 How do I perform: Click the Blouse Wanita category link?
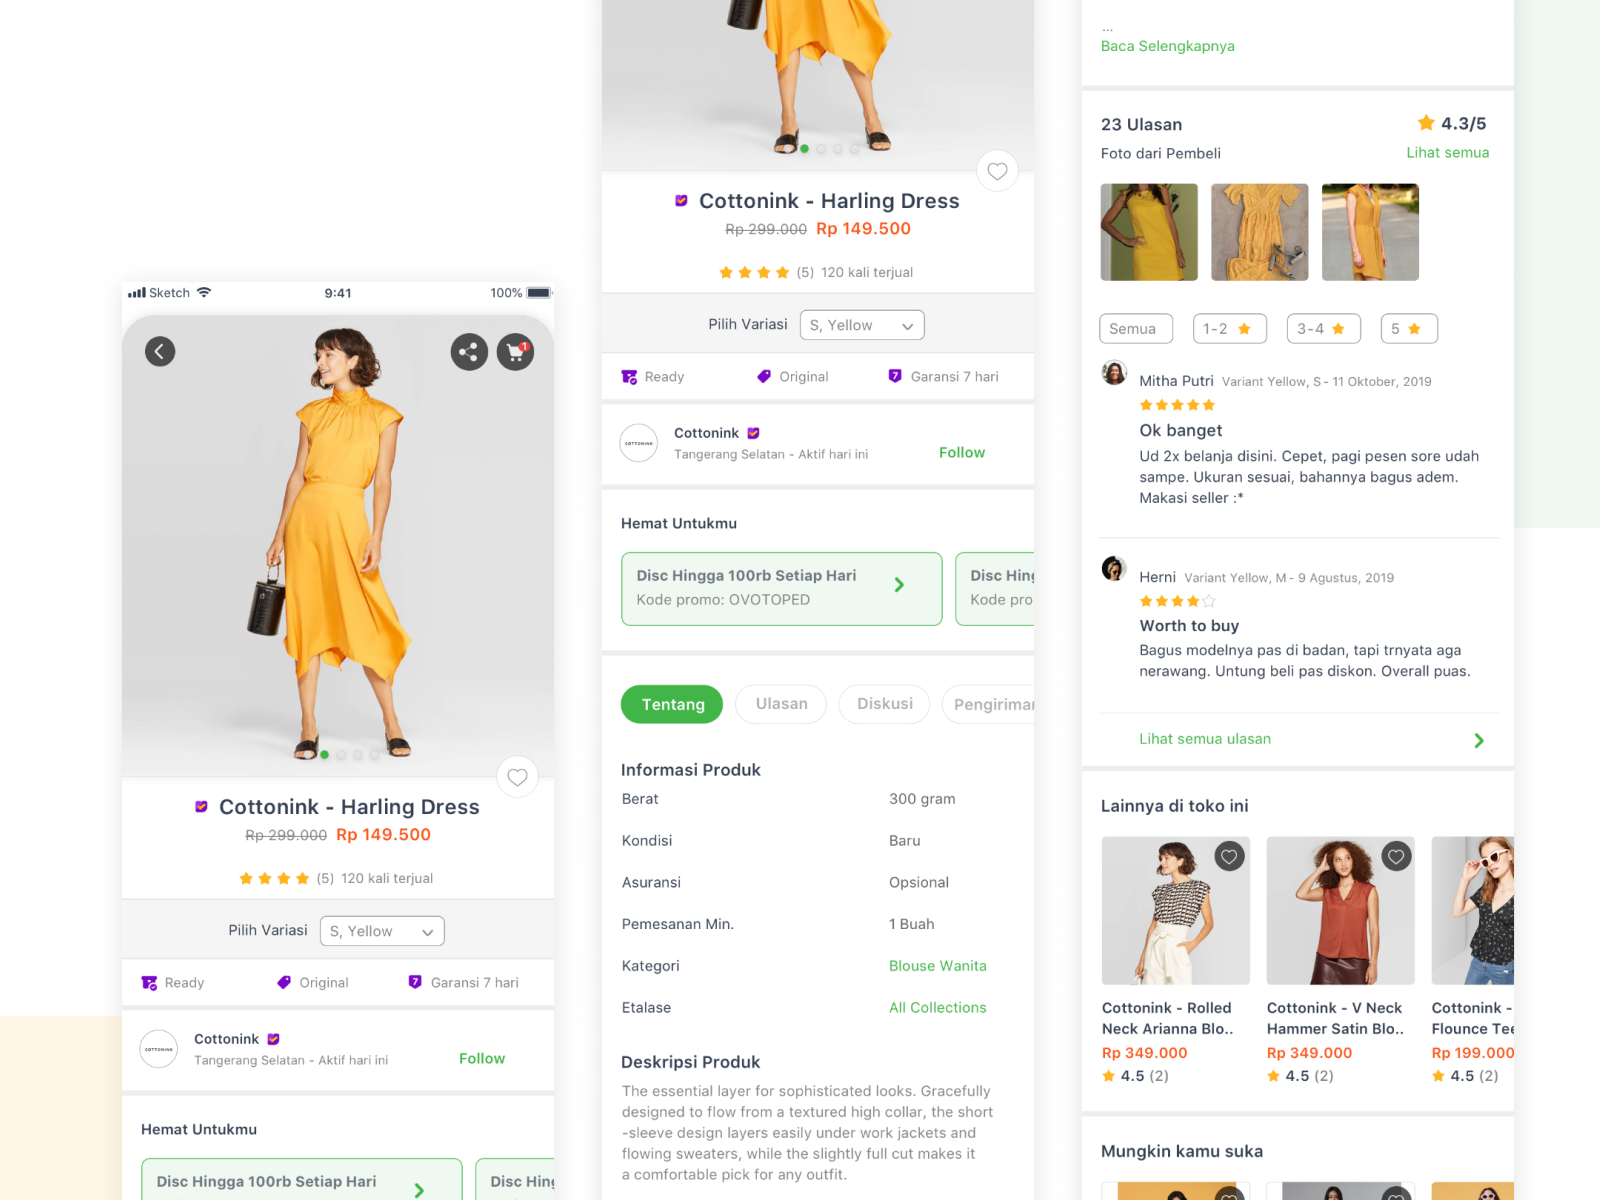937,966
